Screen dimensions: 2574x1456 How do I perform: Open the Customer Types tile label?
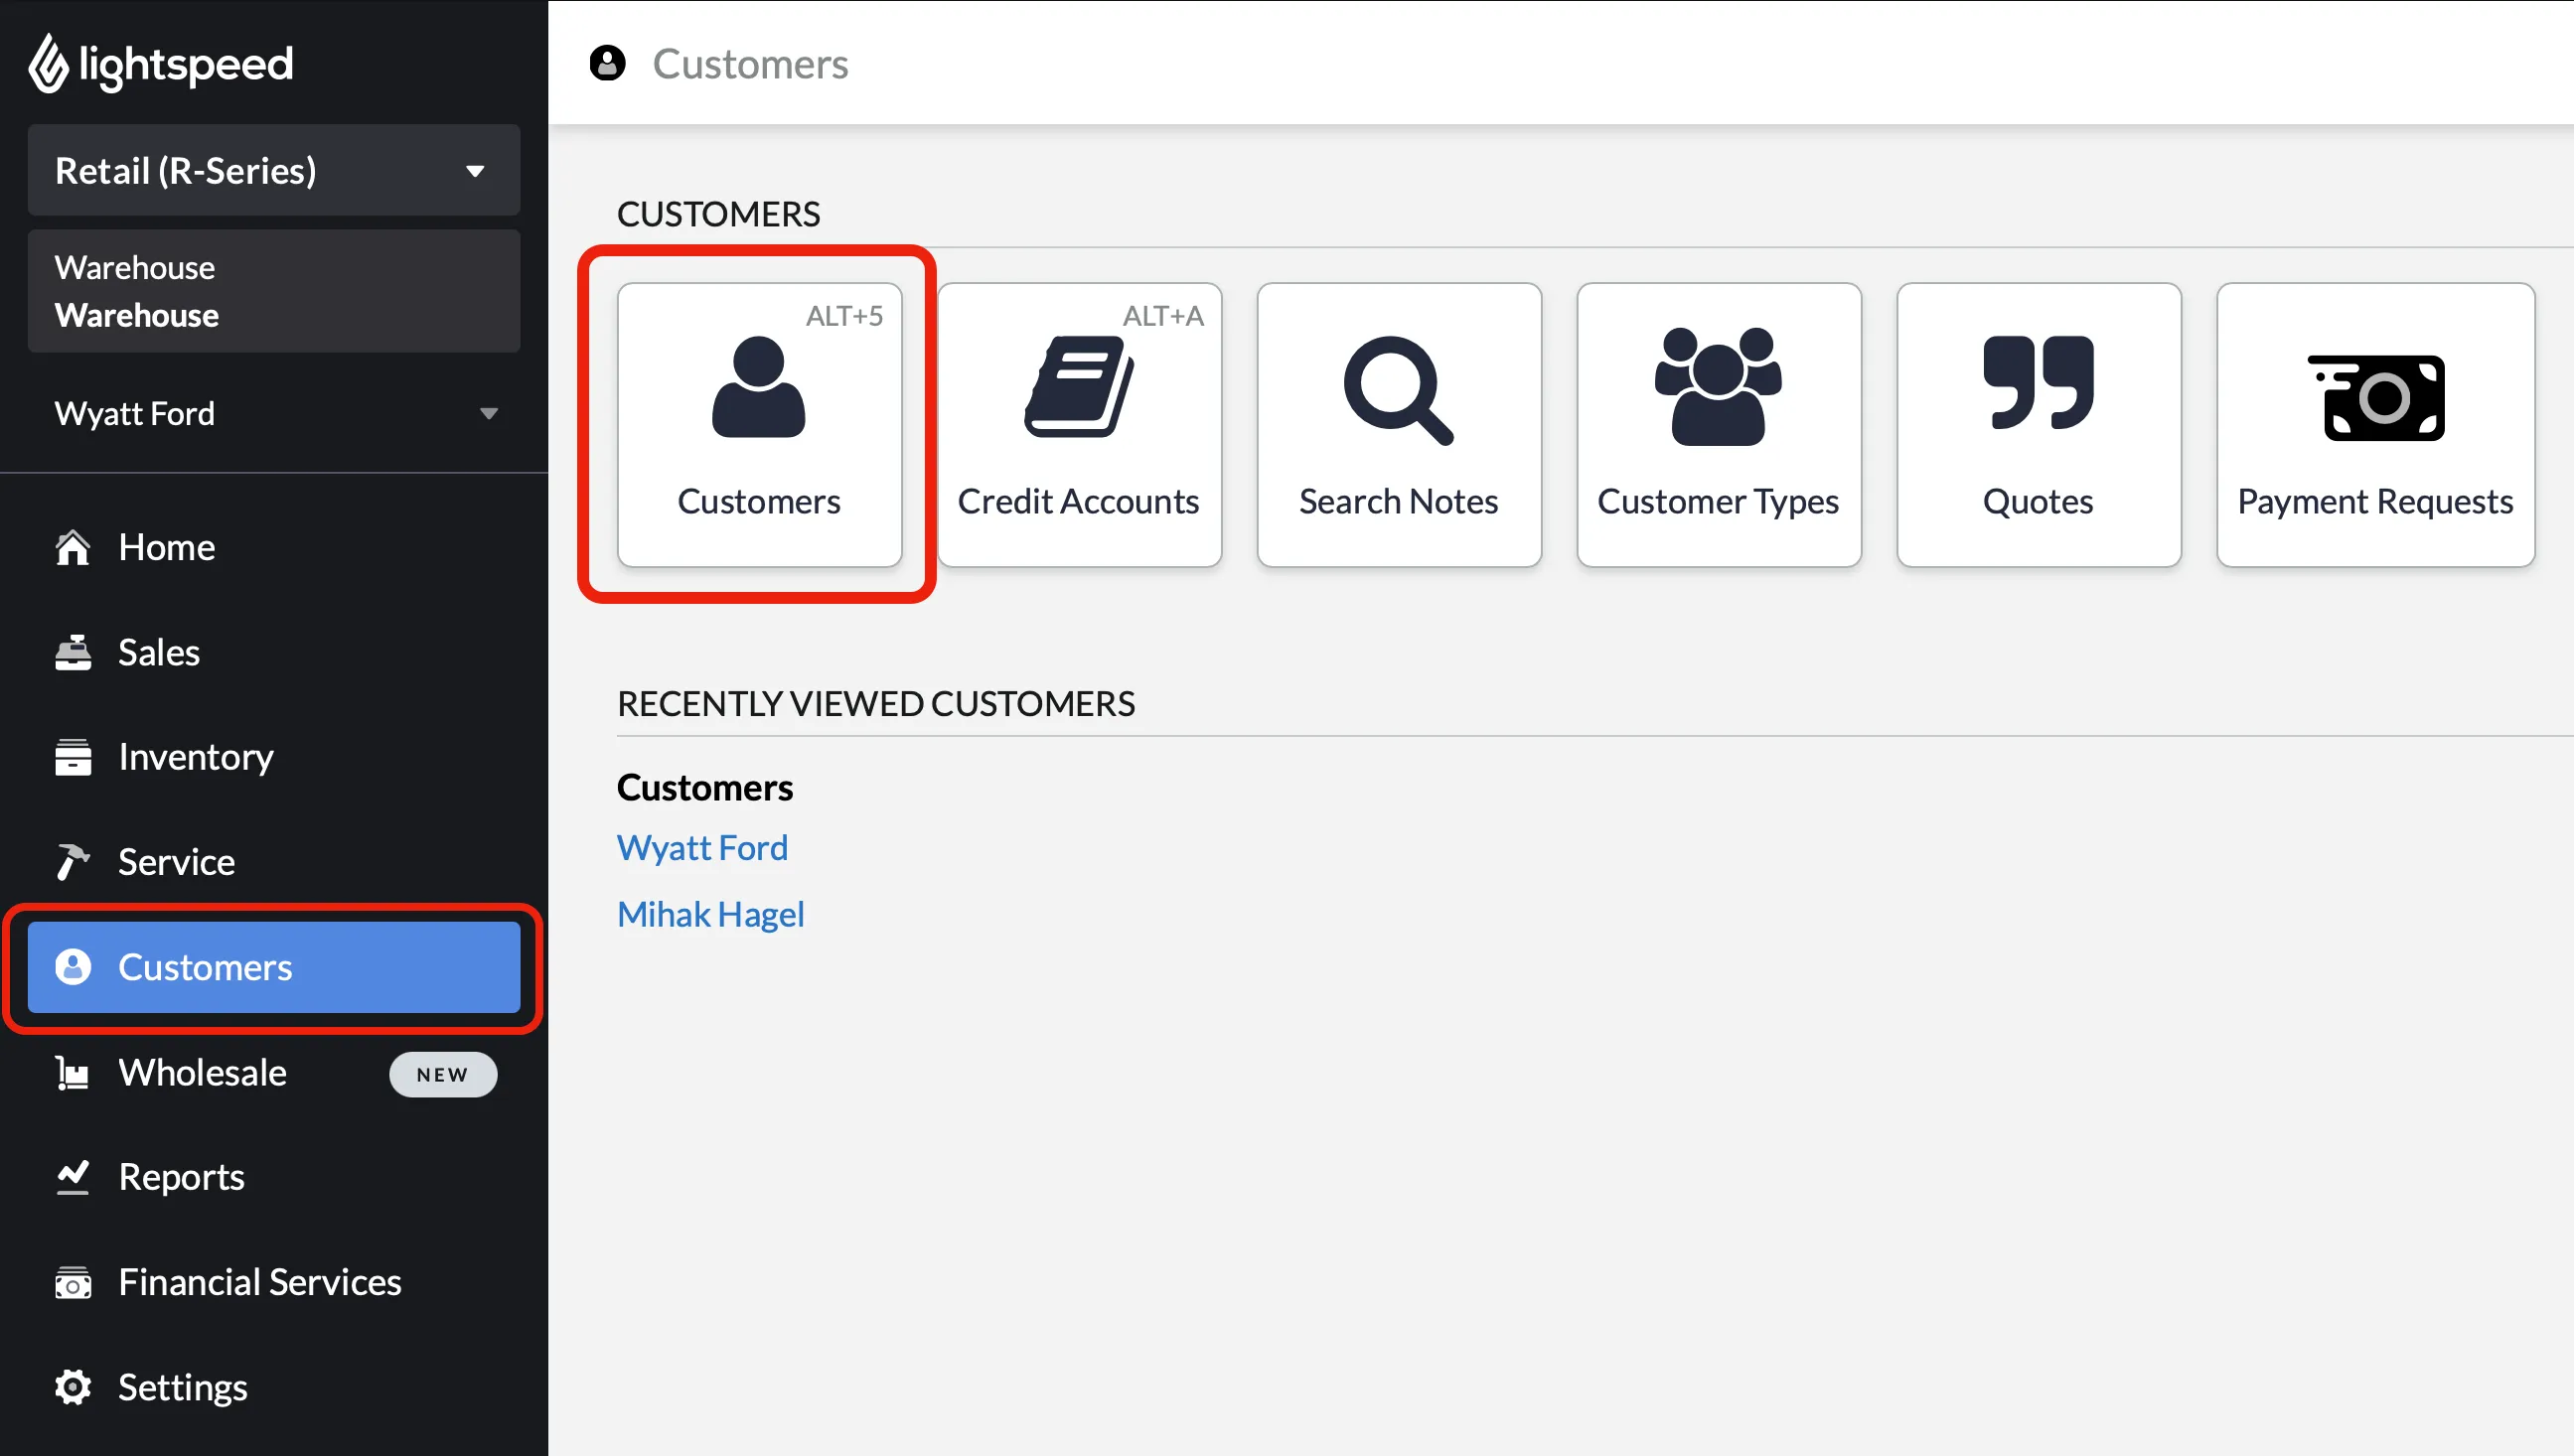click(1718, 502)
